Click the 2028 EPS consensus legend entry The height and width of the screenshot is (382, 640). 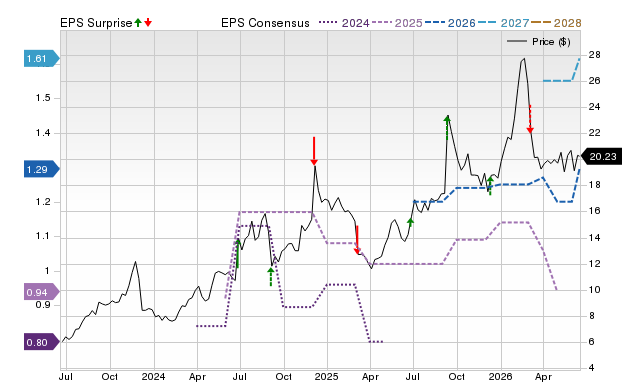point(556,23)
